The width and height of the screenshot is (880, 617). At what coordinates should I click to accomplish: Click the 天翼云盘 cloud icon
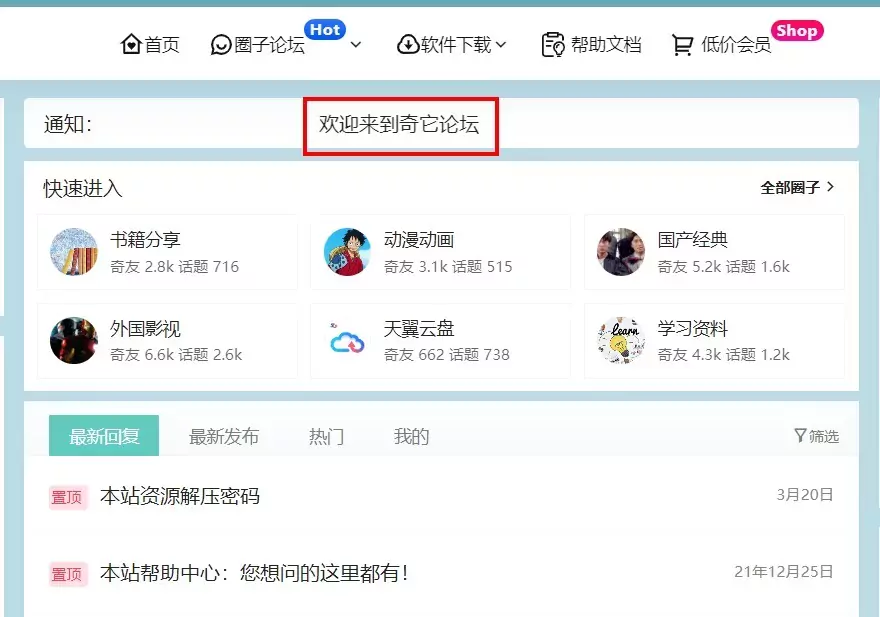click(347, 341)
